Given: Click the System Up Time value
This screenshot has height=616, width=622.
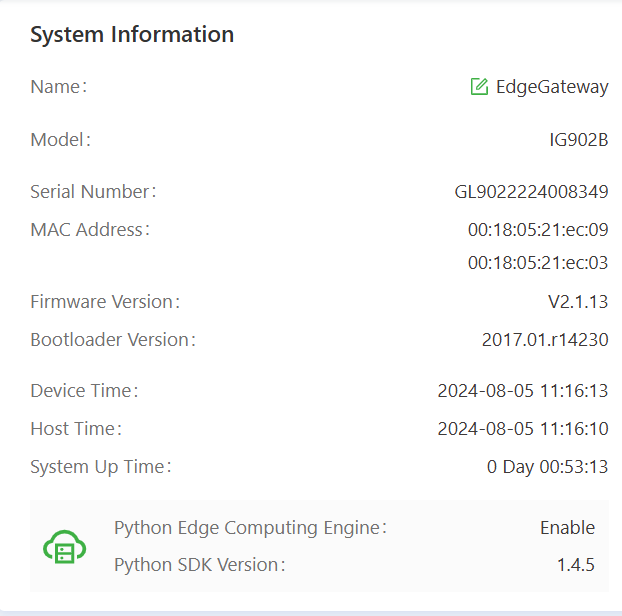Looking at the screenshot, I should [547, 467].
